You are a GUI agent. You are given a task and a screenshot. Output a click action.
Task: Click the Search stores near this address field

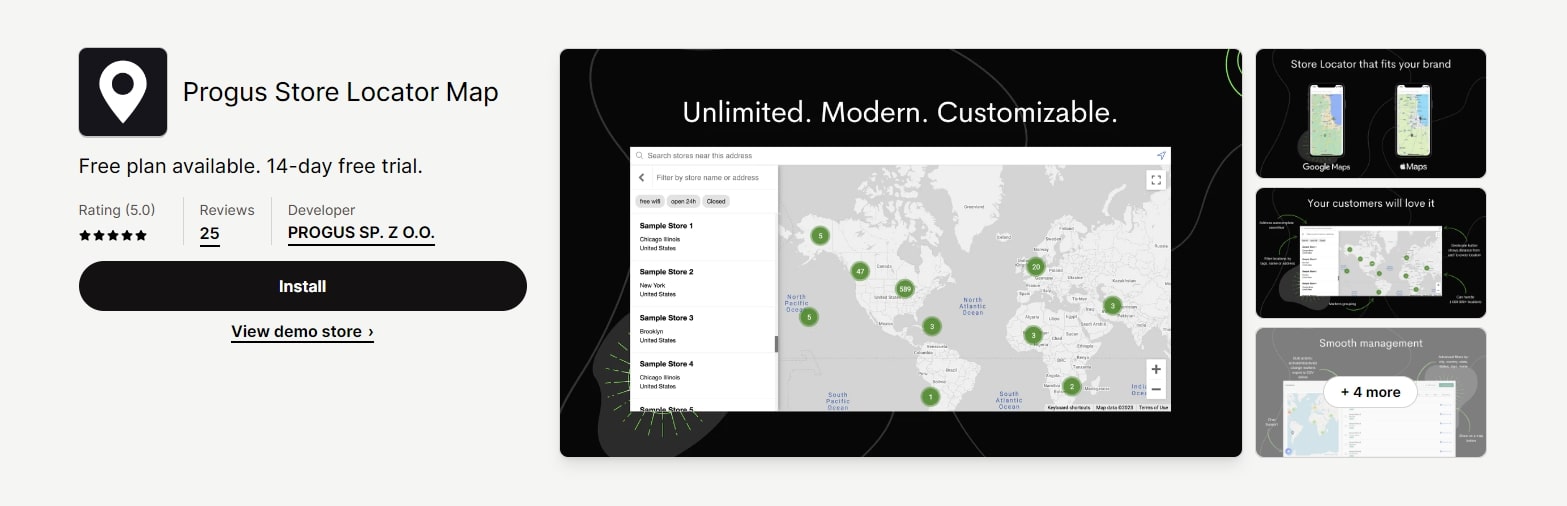(898, 156)
